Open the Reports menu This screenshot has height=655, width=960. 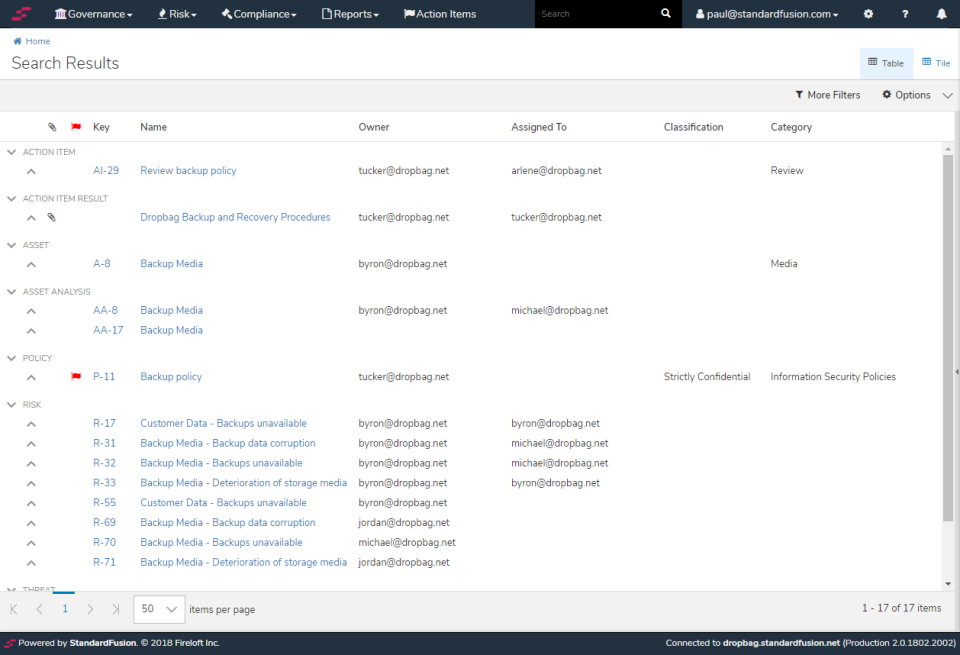click(350, 13)
